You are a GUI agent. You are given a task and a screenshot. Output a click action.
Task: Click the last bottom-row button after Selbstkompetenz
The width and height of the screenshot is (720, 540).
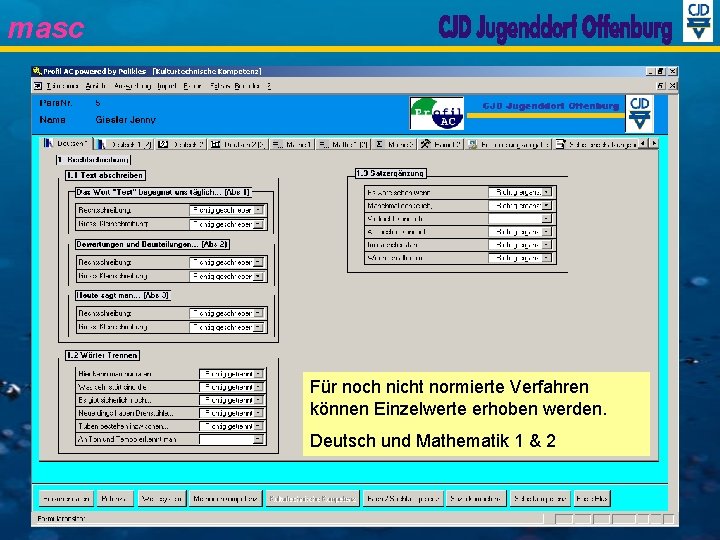[x=592, y=499]
